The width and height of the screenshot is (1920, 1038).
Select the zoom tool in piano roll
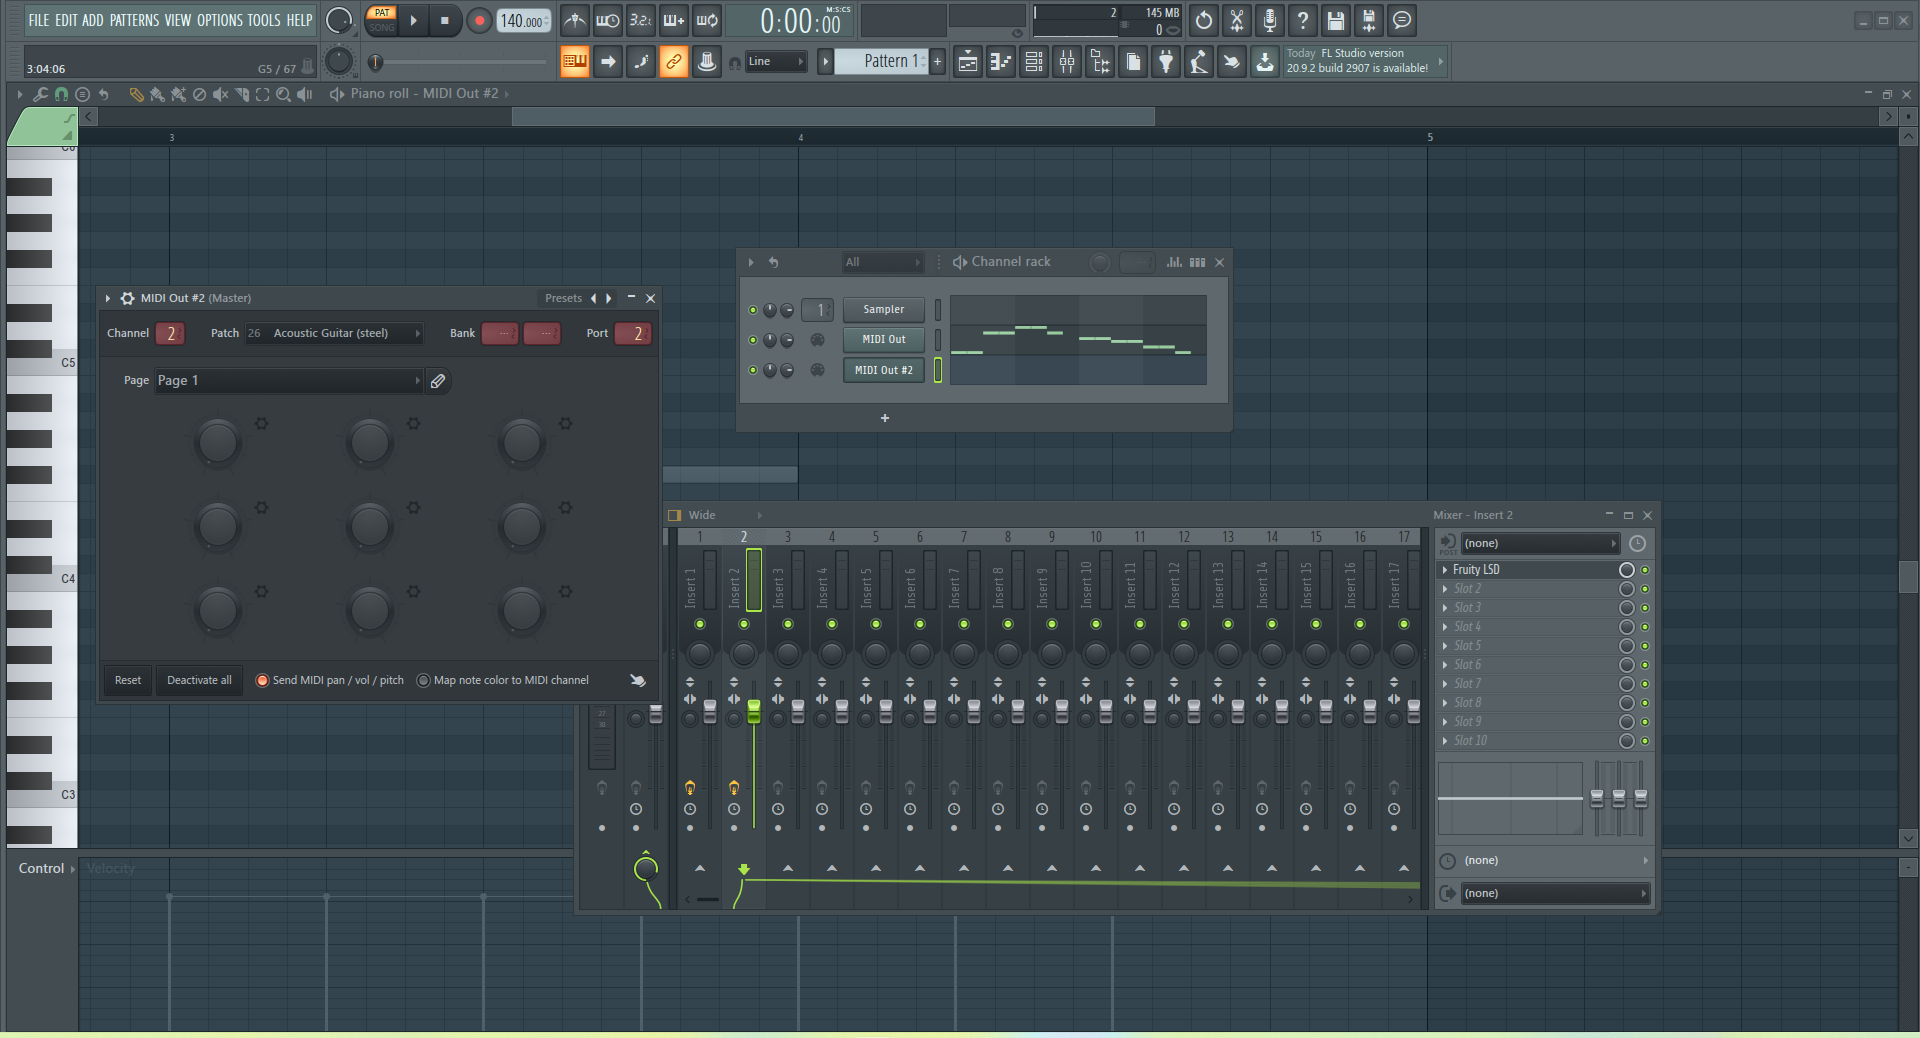[284, 94]
